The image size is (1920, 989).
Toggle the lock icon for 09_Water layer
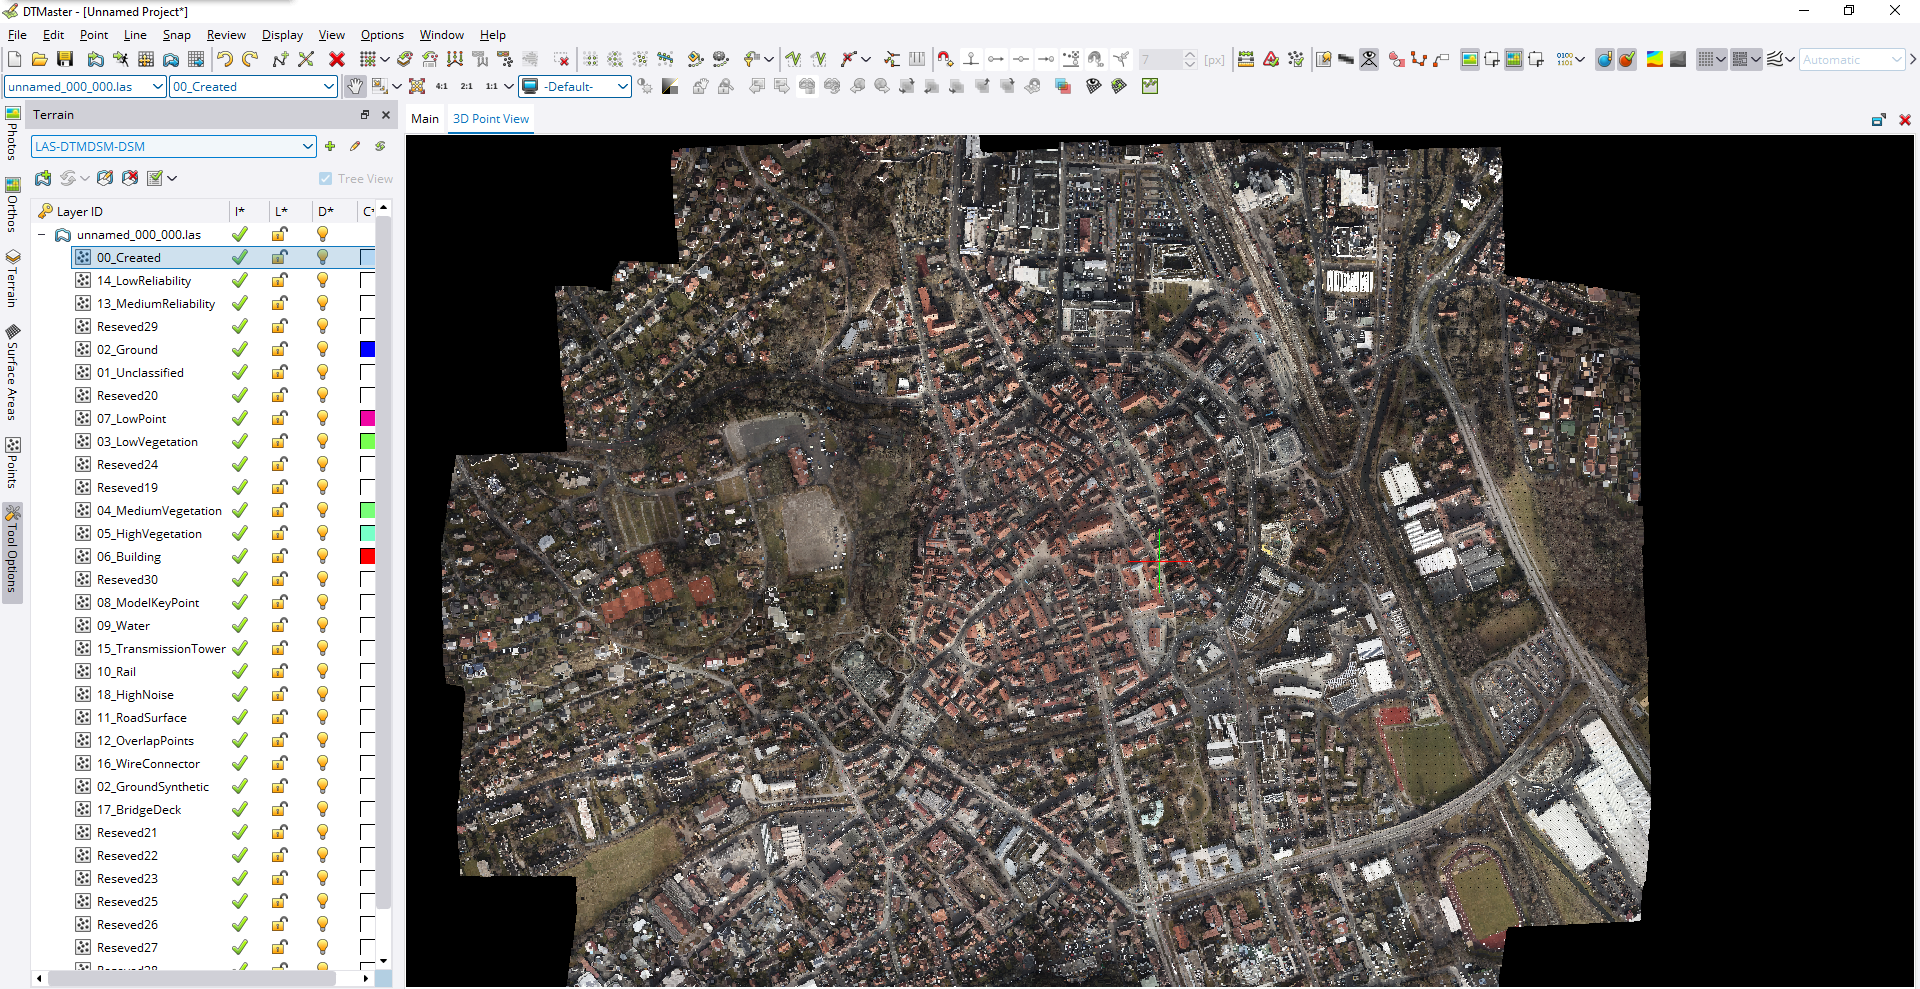point(280,626)
